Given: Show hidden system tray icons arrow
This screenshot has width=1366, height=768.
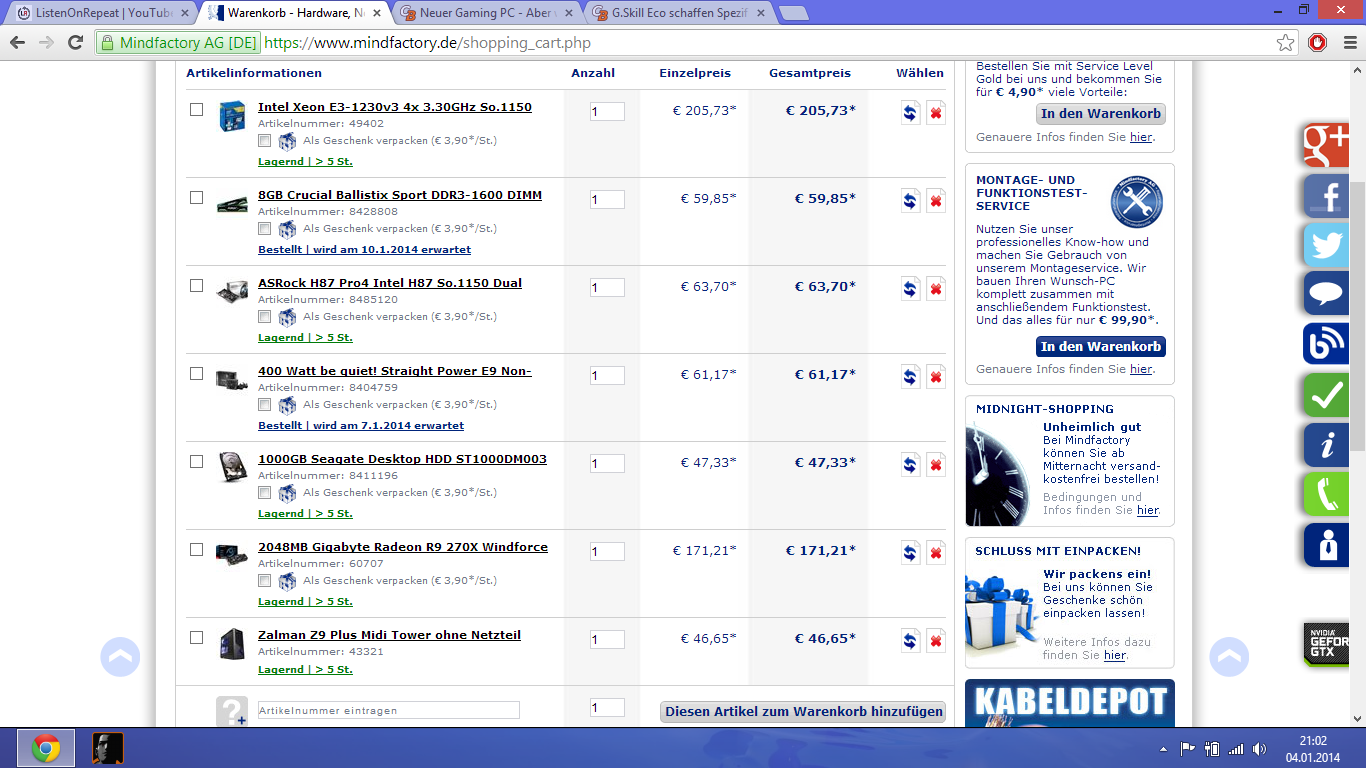Looking at the screenshot, I should [1163, 748].
